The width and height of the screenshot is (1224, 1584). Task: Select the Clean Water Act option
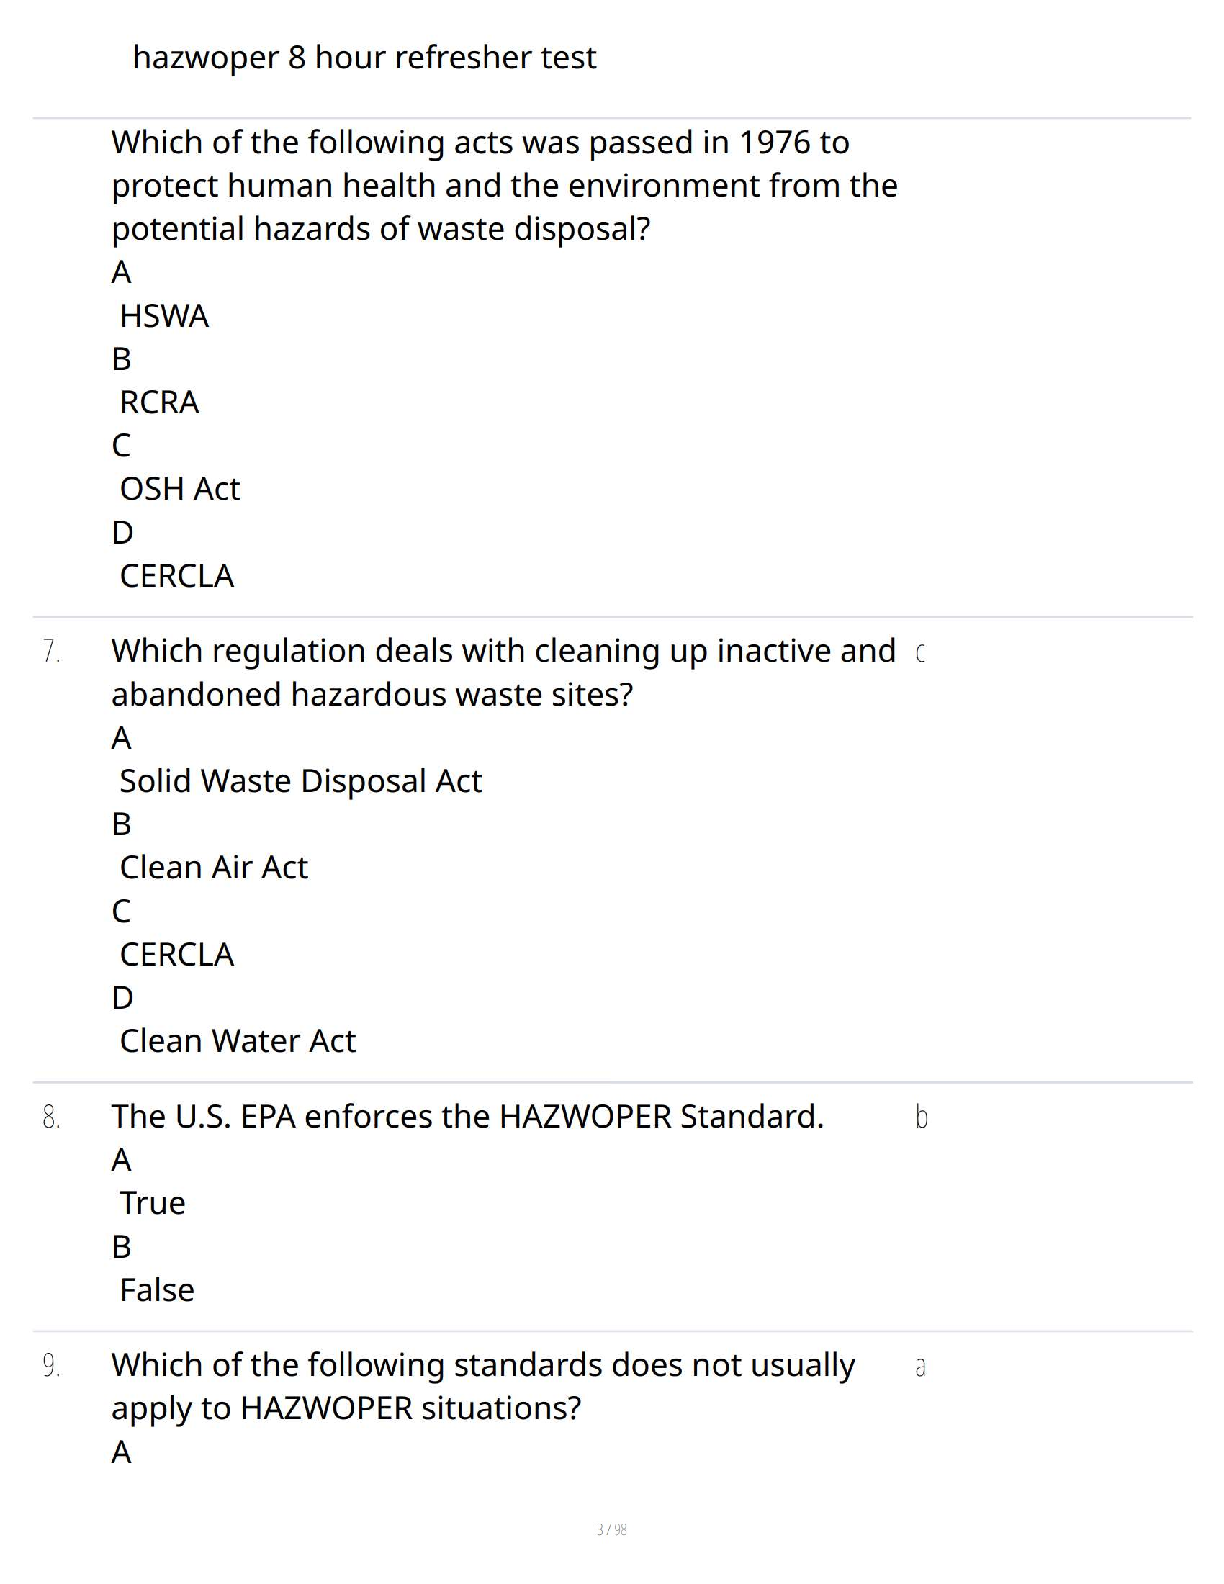click(237, 1041)
